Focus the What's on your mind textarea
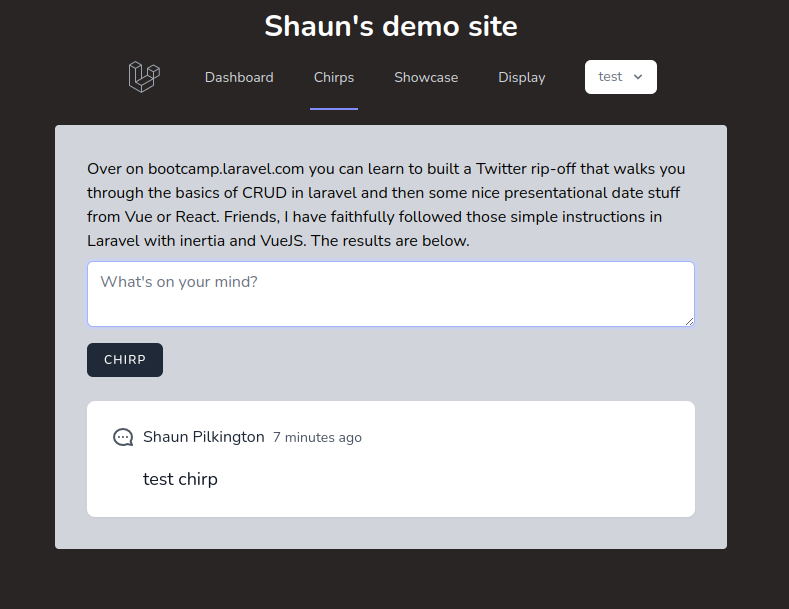Viewport: 789px width, 609px height. tap(391, 294)
